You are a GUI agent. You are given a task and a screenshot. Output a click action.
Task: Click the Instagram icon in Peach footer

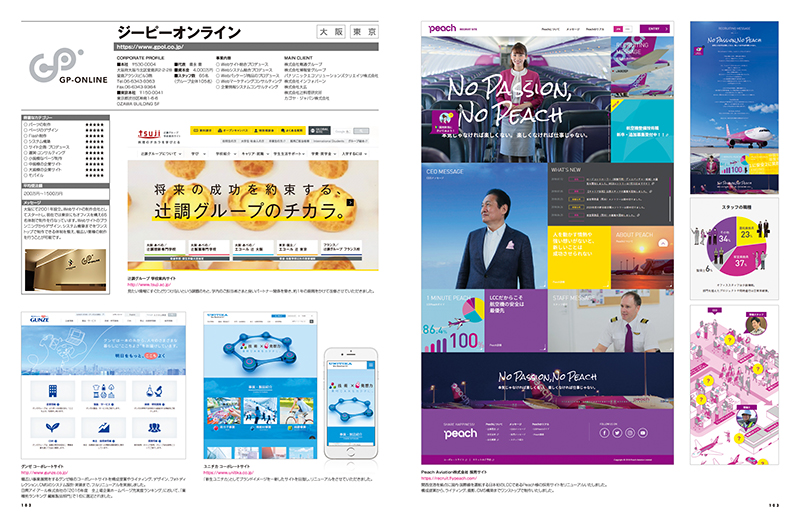click(x=630, y=433)
